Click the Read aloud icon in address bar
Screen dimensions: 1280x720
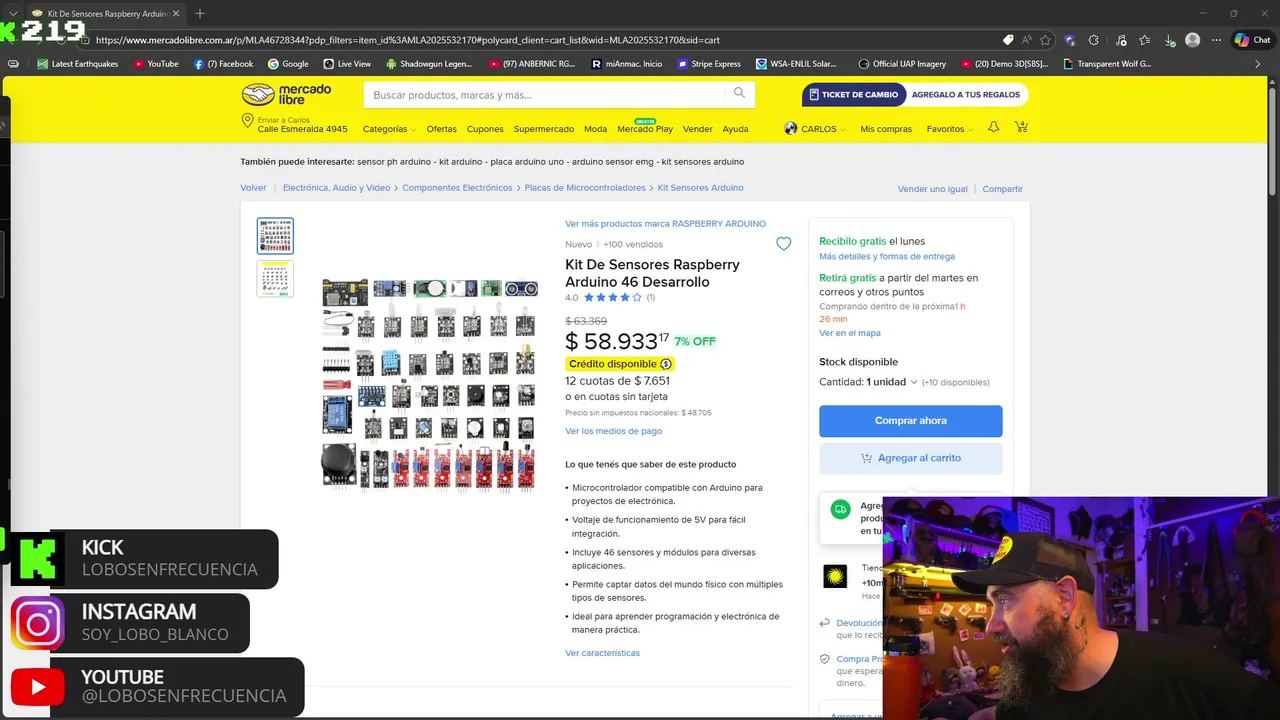click(x=1027, y=40)
